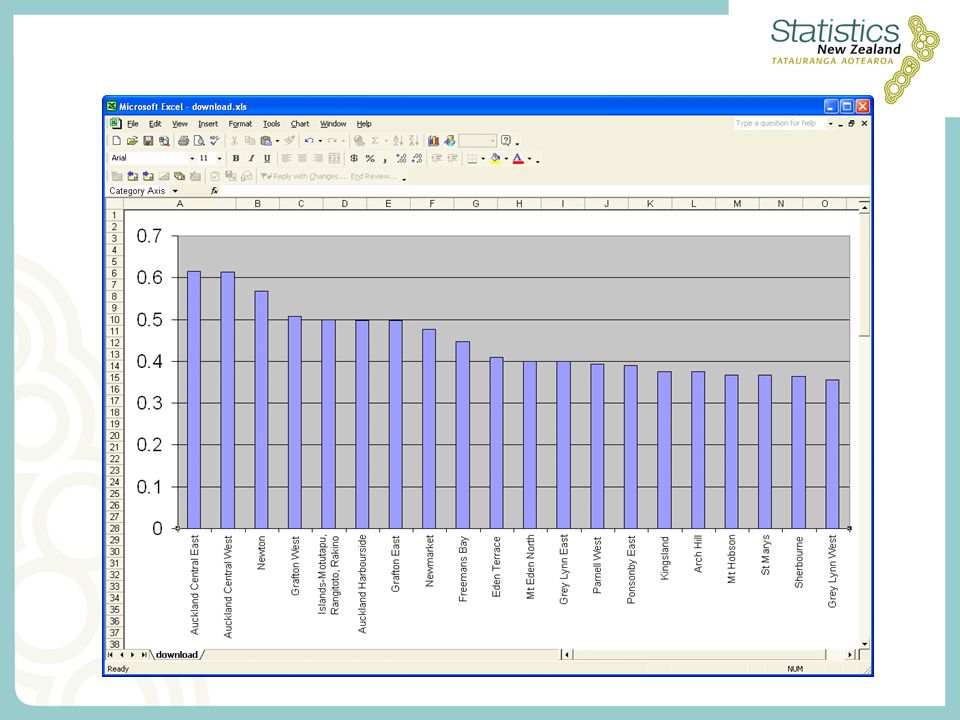960x720 pixels.
Task: Open Microsoft Excel Help question-mark icon
Action: pyautogui.click(x=506, y=141)
